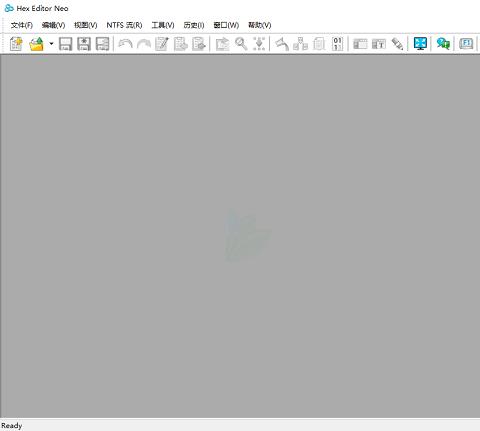Click the structure hierarchy icon
This screenshot has height=431, width=480.
point(300,44)
